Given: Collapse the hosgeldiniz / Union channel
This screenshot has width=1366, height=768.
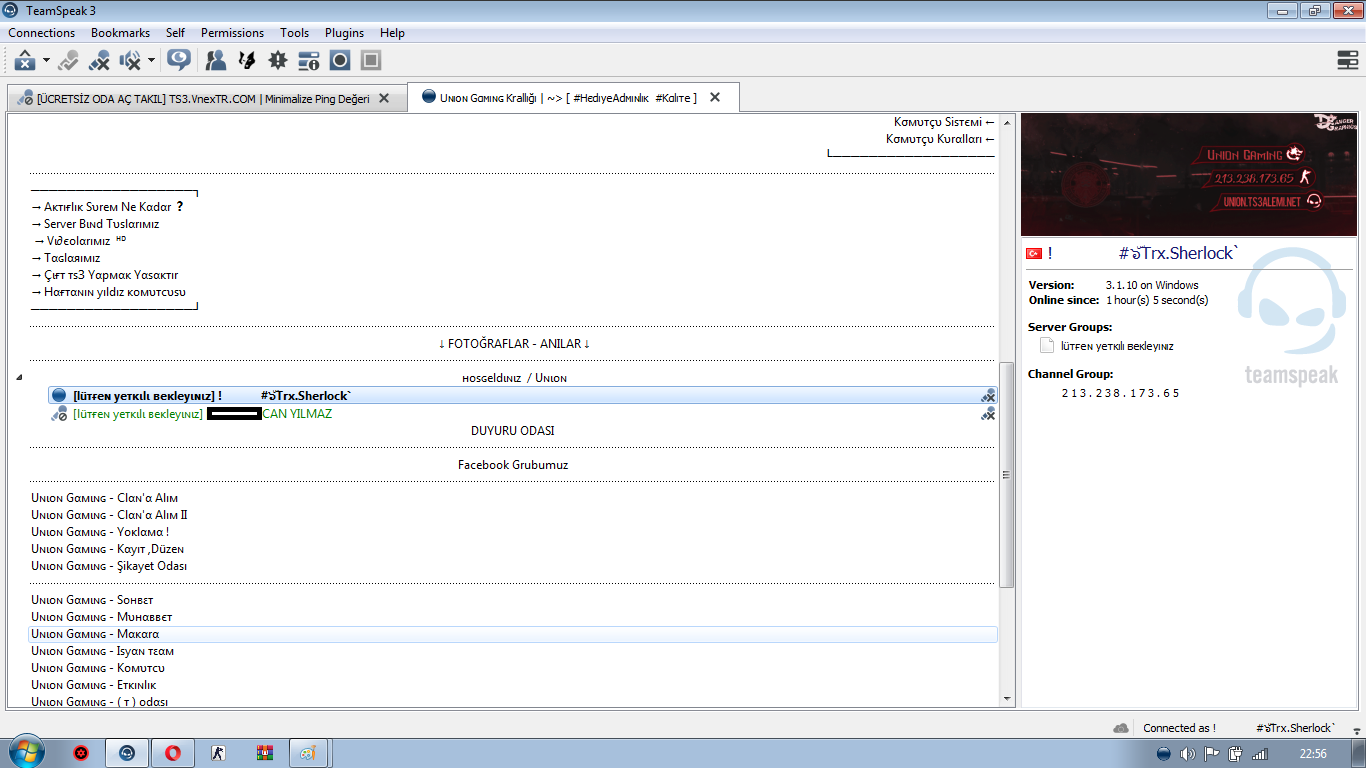Looking at the screenshot, I should [x=18, y=378].
